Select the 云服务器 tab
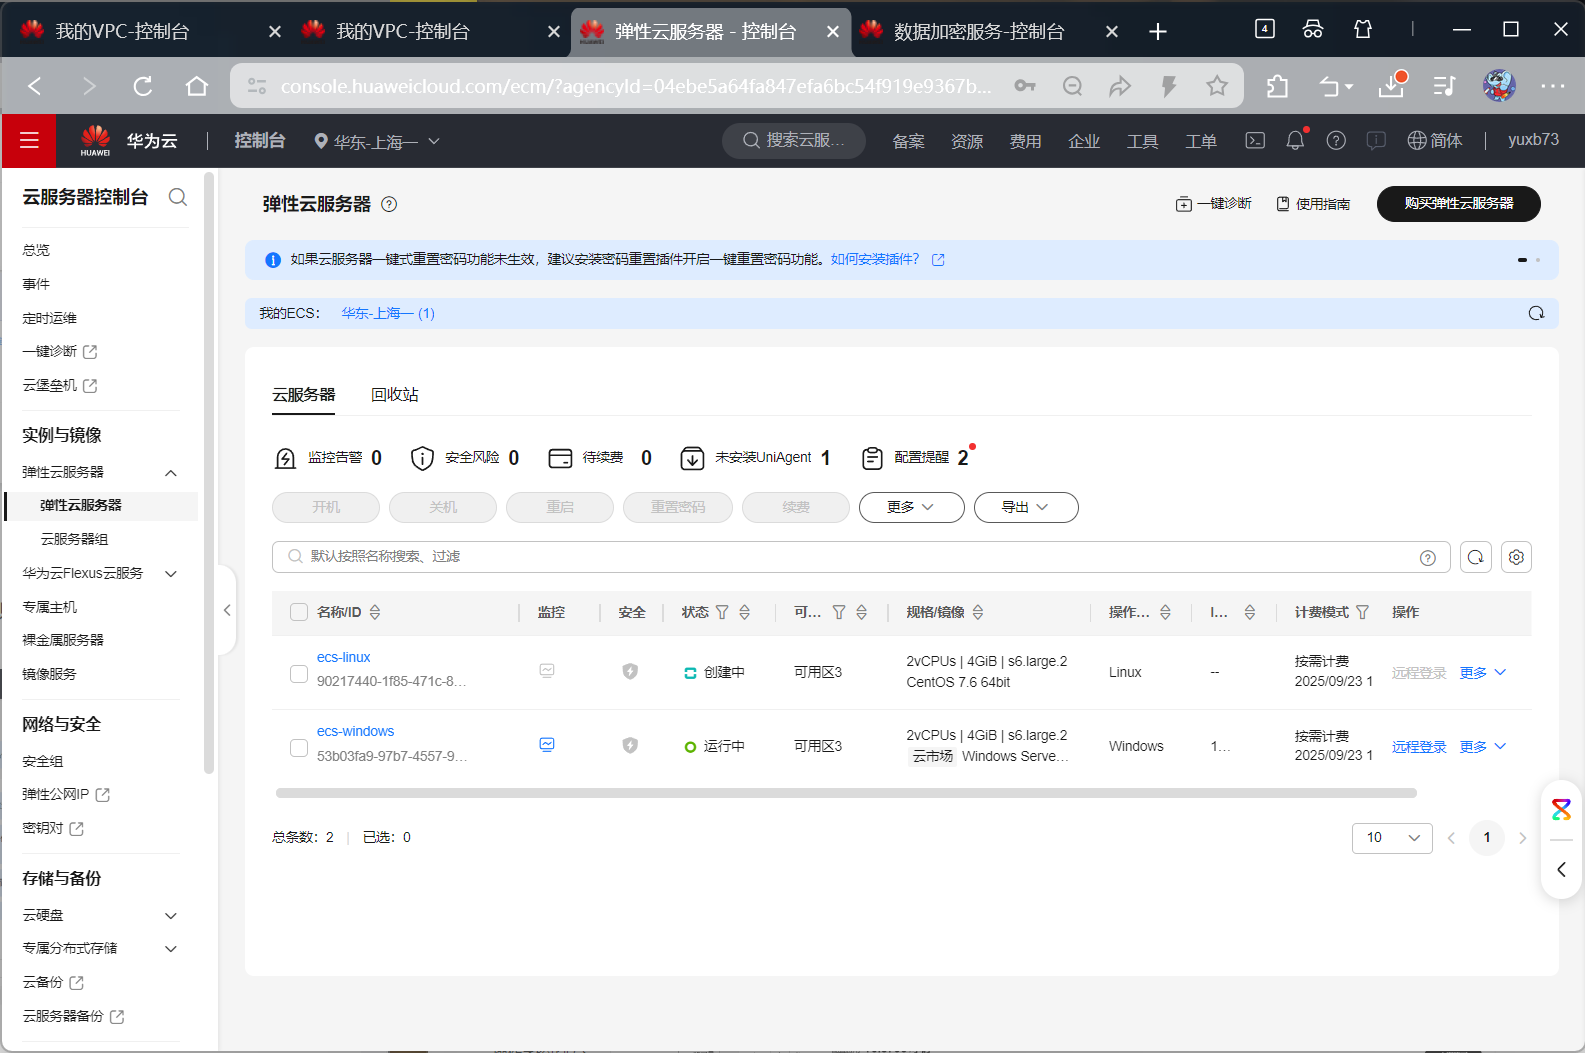 [x=304, y=395]
